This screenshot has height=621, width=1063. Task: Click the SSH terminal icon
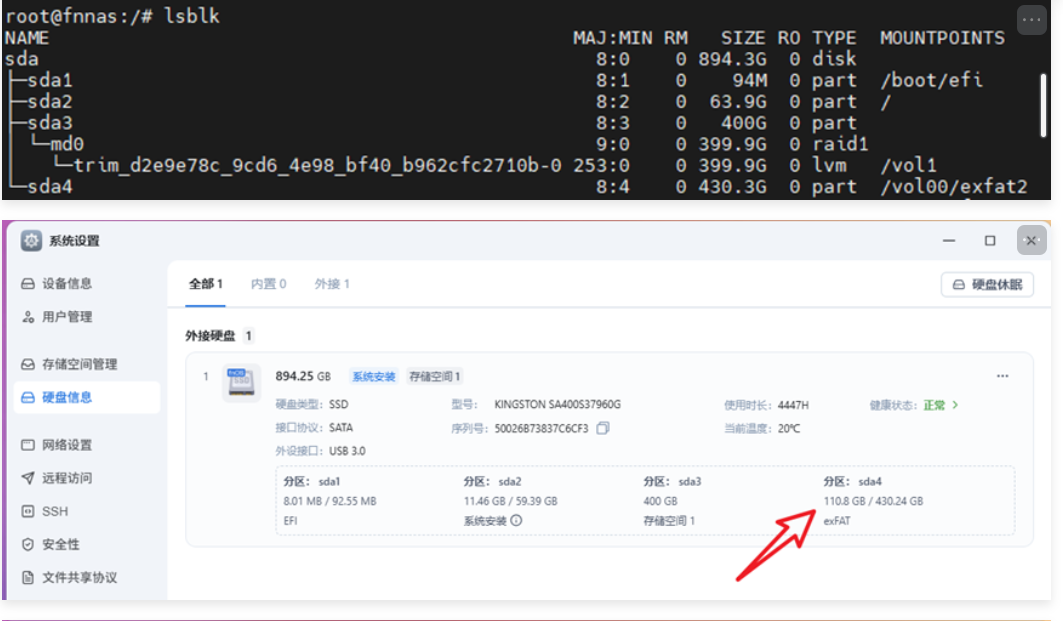[x=28, y=511]
